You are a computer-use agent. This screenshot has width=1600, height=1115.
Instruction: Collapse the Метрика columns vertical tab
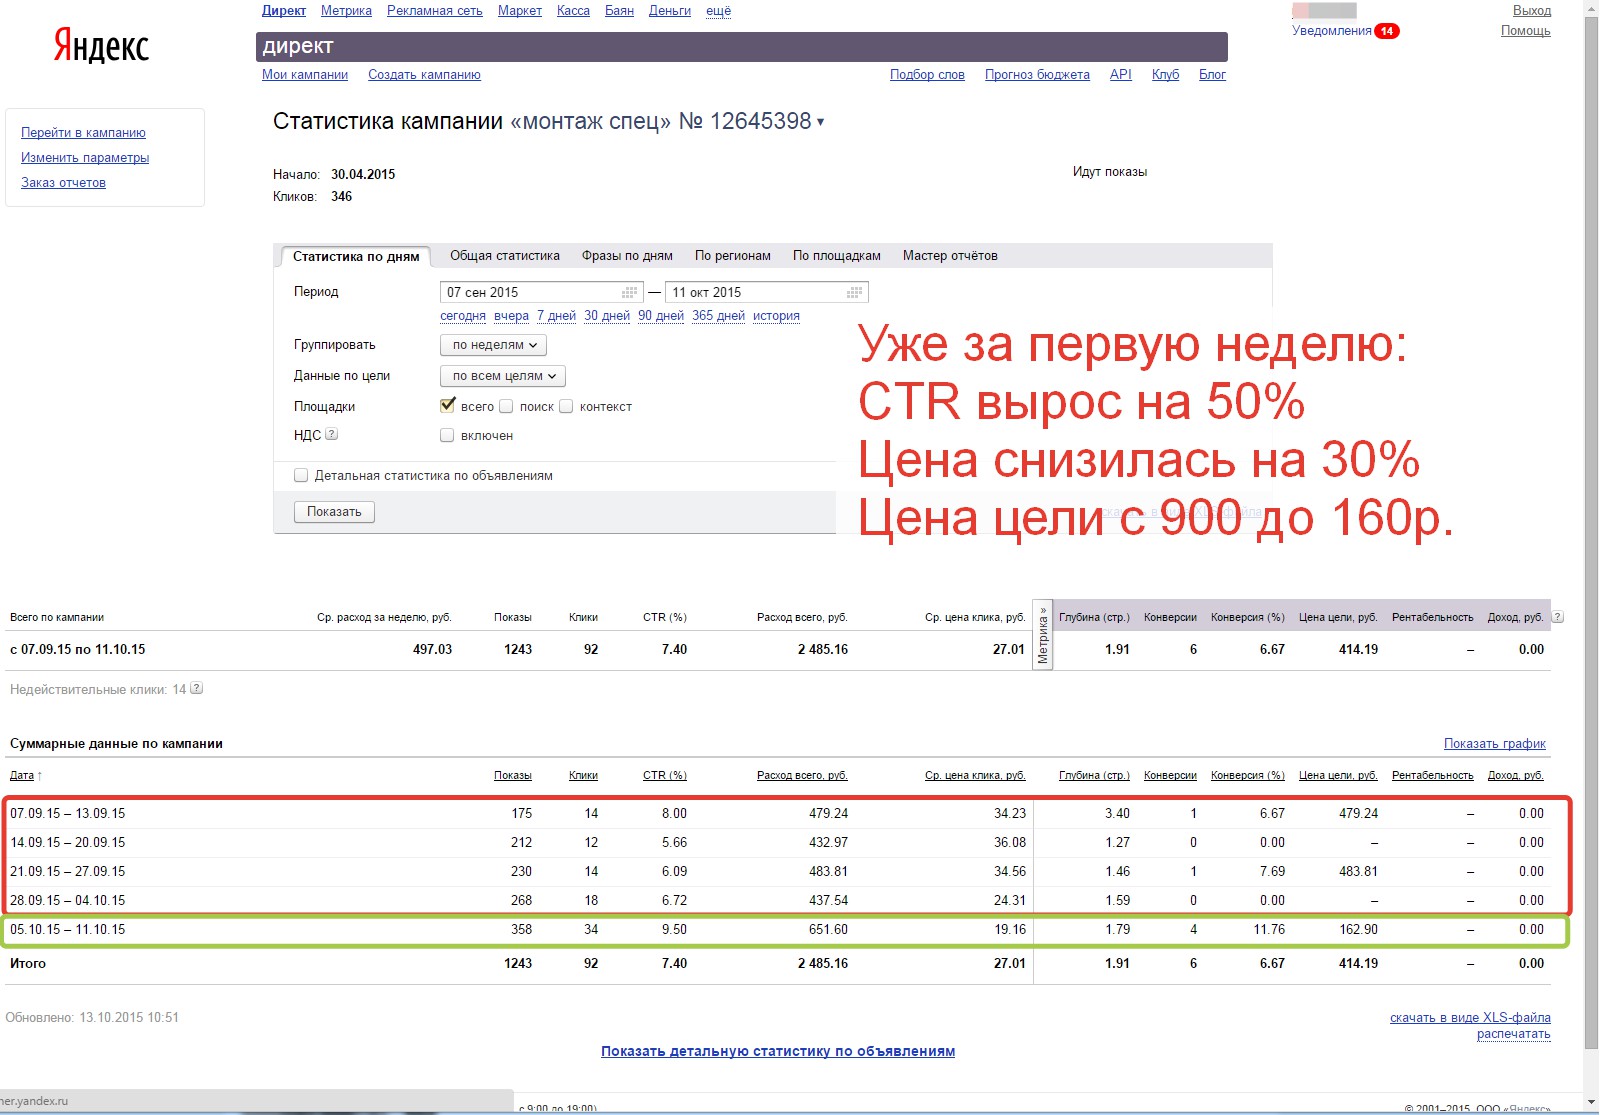(1043, 635)
